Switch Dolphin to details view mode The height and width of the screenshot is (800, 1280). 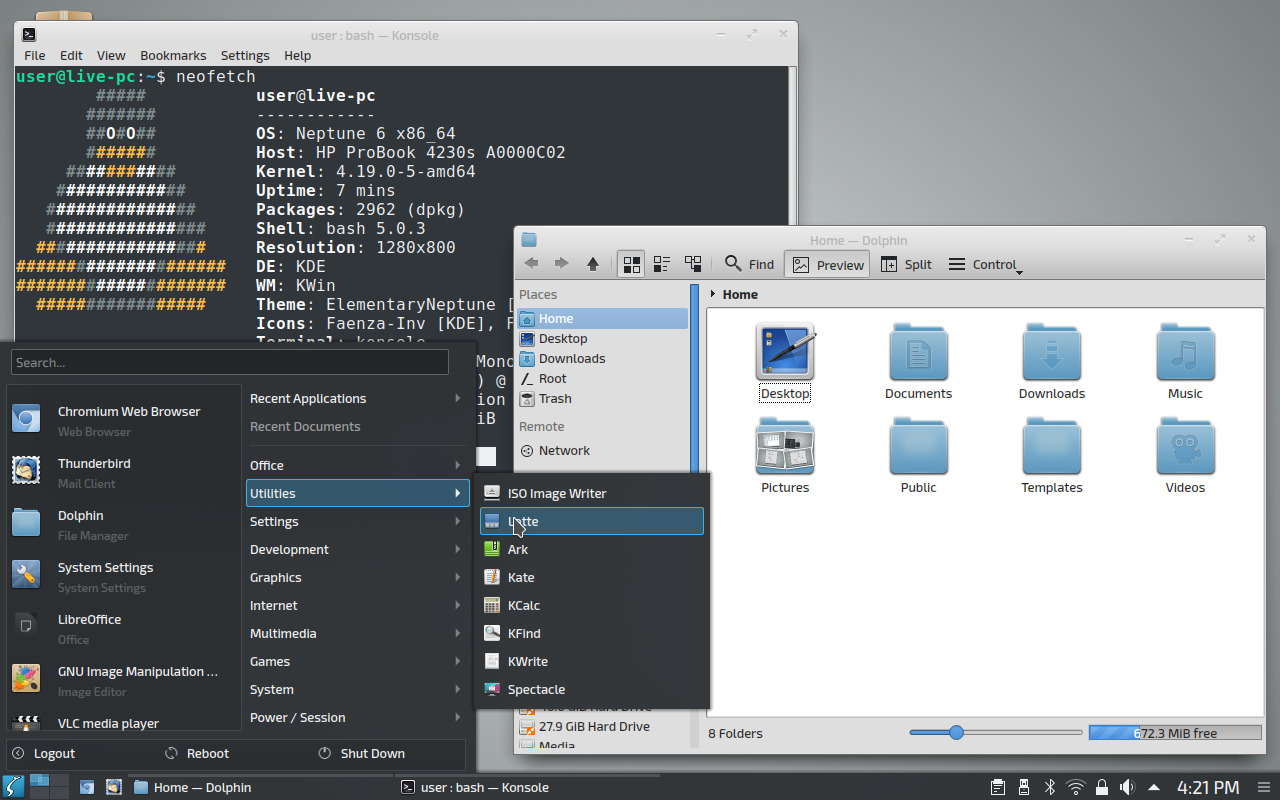[x=661, y=263]
